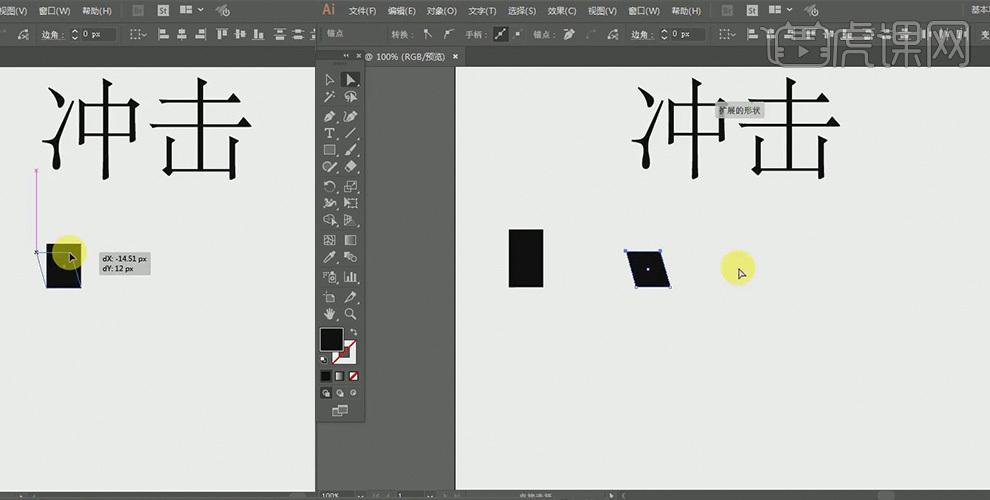Screen dimensions: 990x500
Task: Toggle hide handles for multiple selected anchors
Action: pyautogui.click(x=517, y=34)
